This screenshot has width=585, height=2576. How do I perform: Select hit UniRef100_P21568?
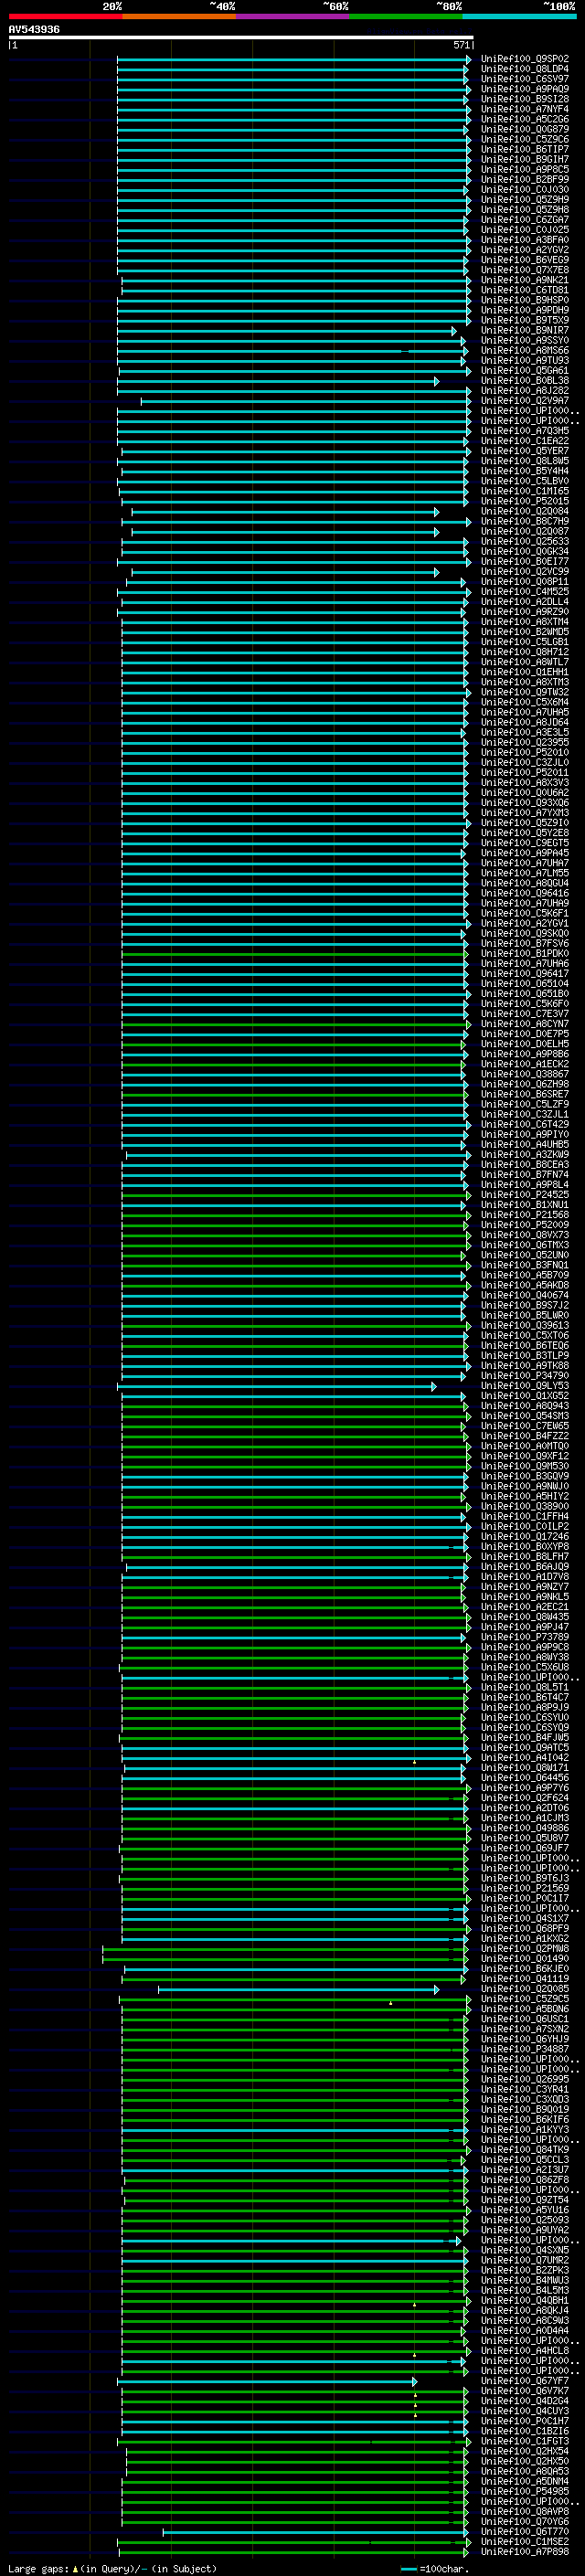click(524, 1214)
